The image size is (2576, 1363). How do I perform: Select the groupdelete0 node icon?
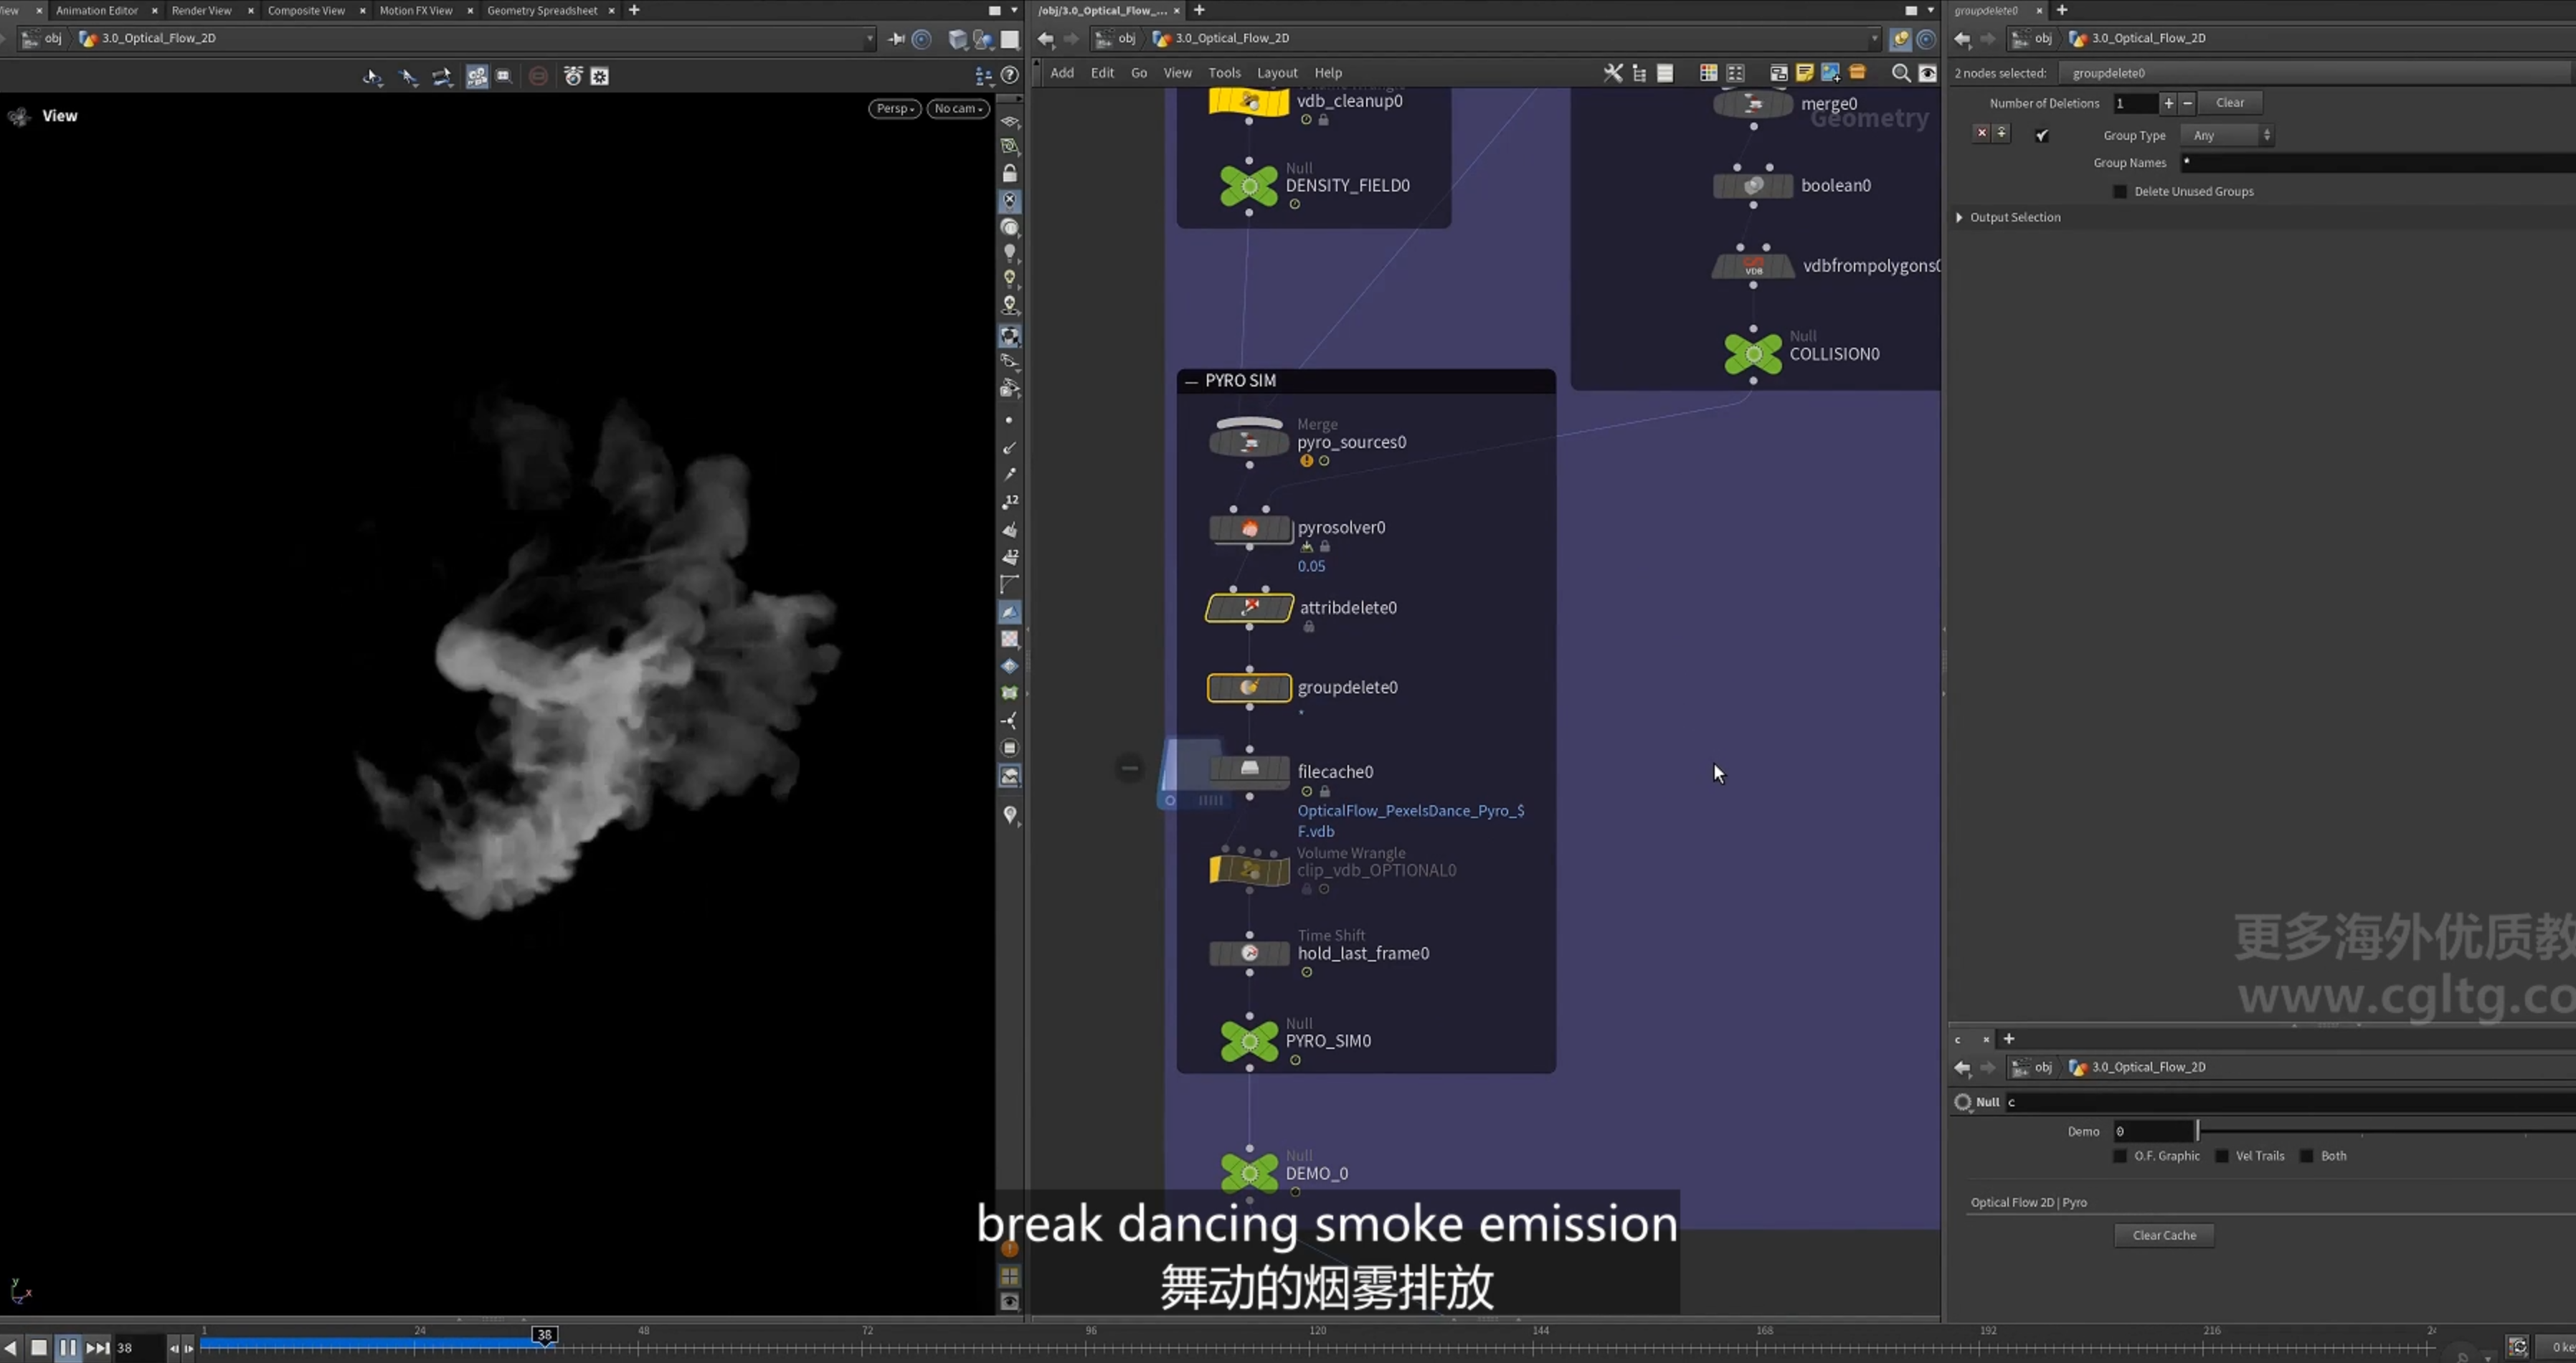(1249, 687)
